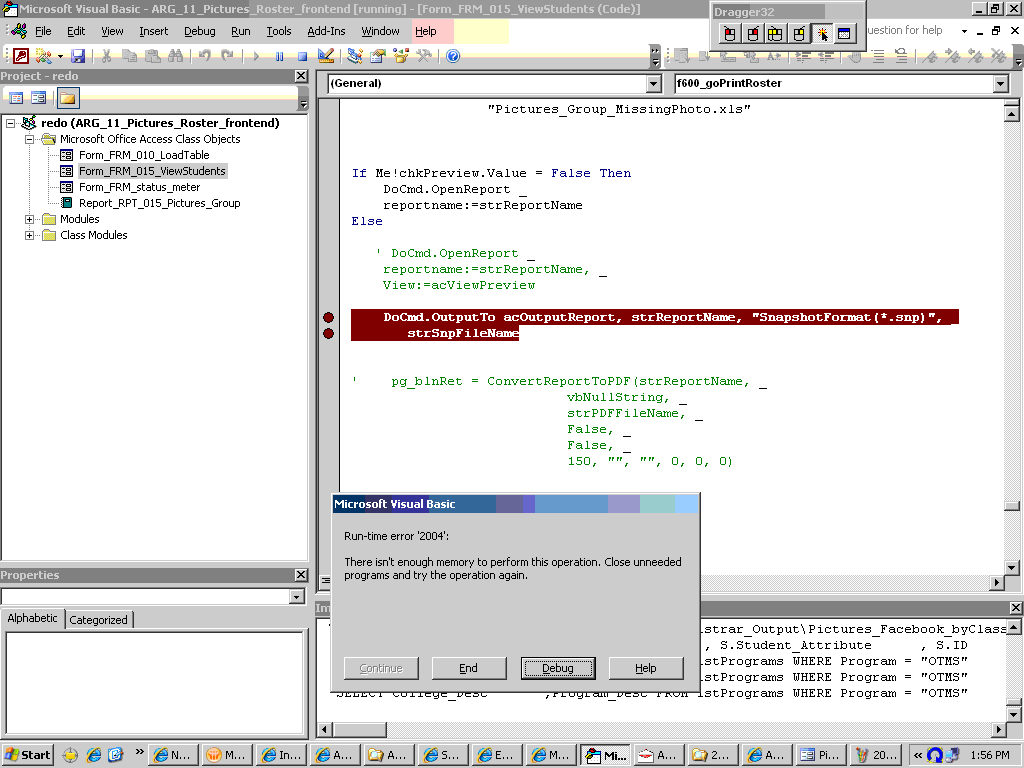Image resolution: width=1024 pixels, height=768 pixels.
Task: Switch to the Categorized properties tab
Action: (x=98, y=619)
